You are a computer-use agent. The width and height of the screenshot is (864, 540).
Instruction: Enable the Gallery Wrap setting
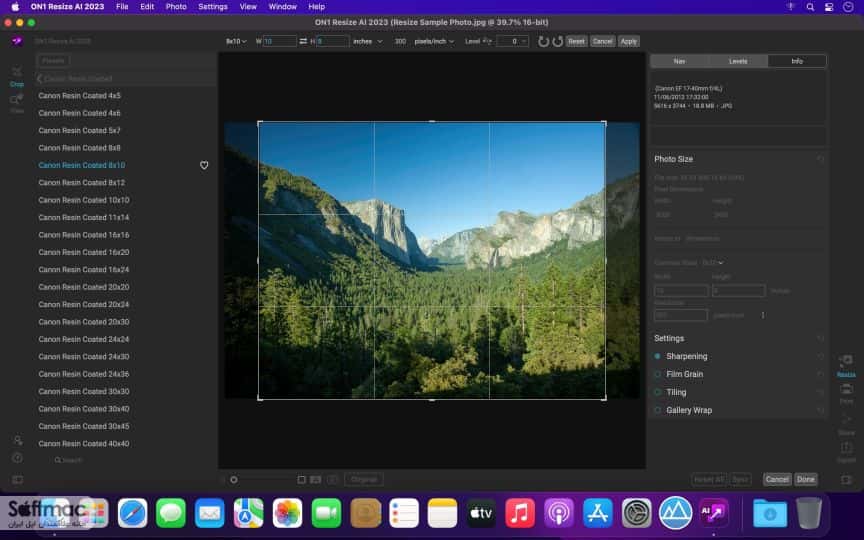coord(657,411)
